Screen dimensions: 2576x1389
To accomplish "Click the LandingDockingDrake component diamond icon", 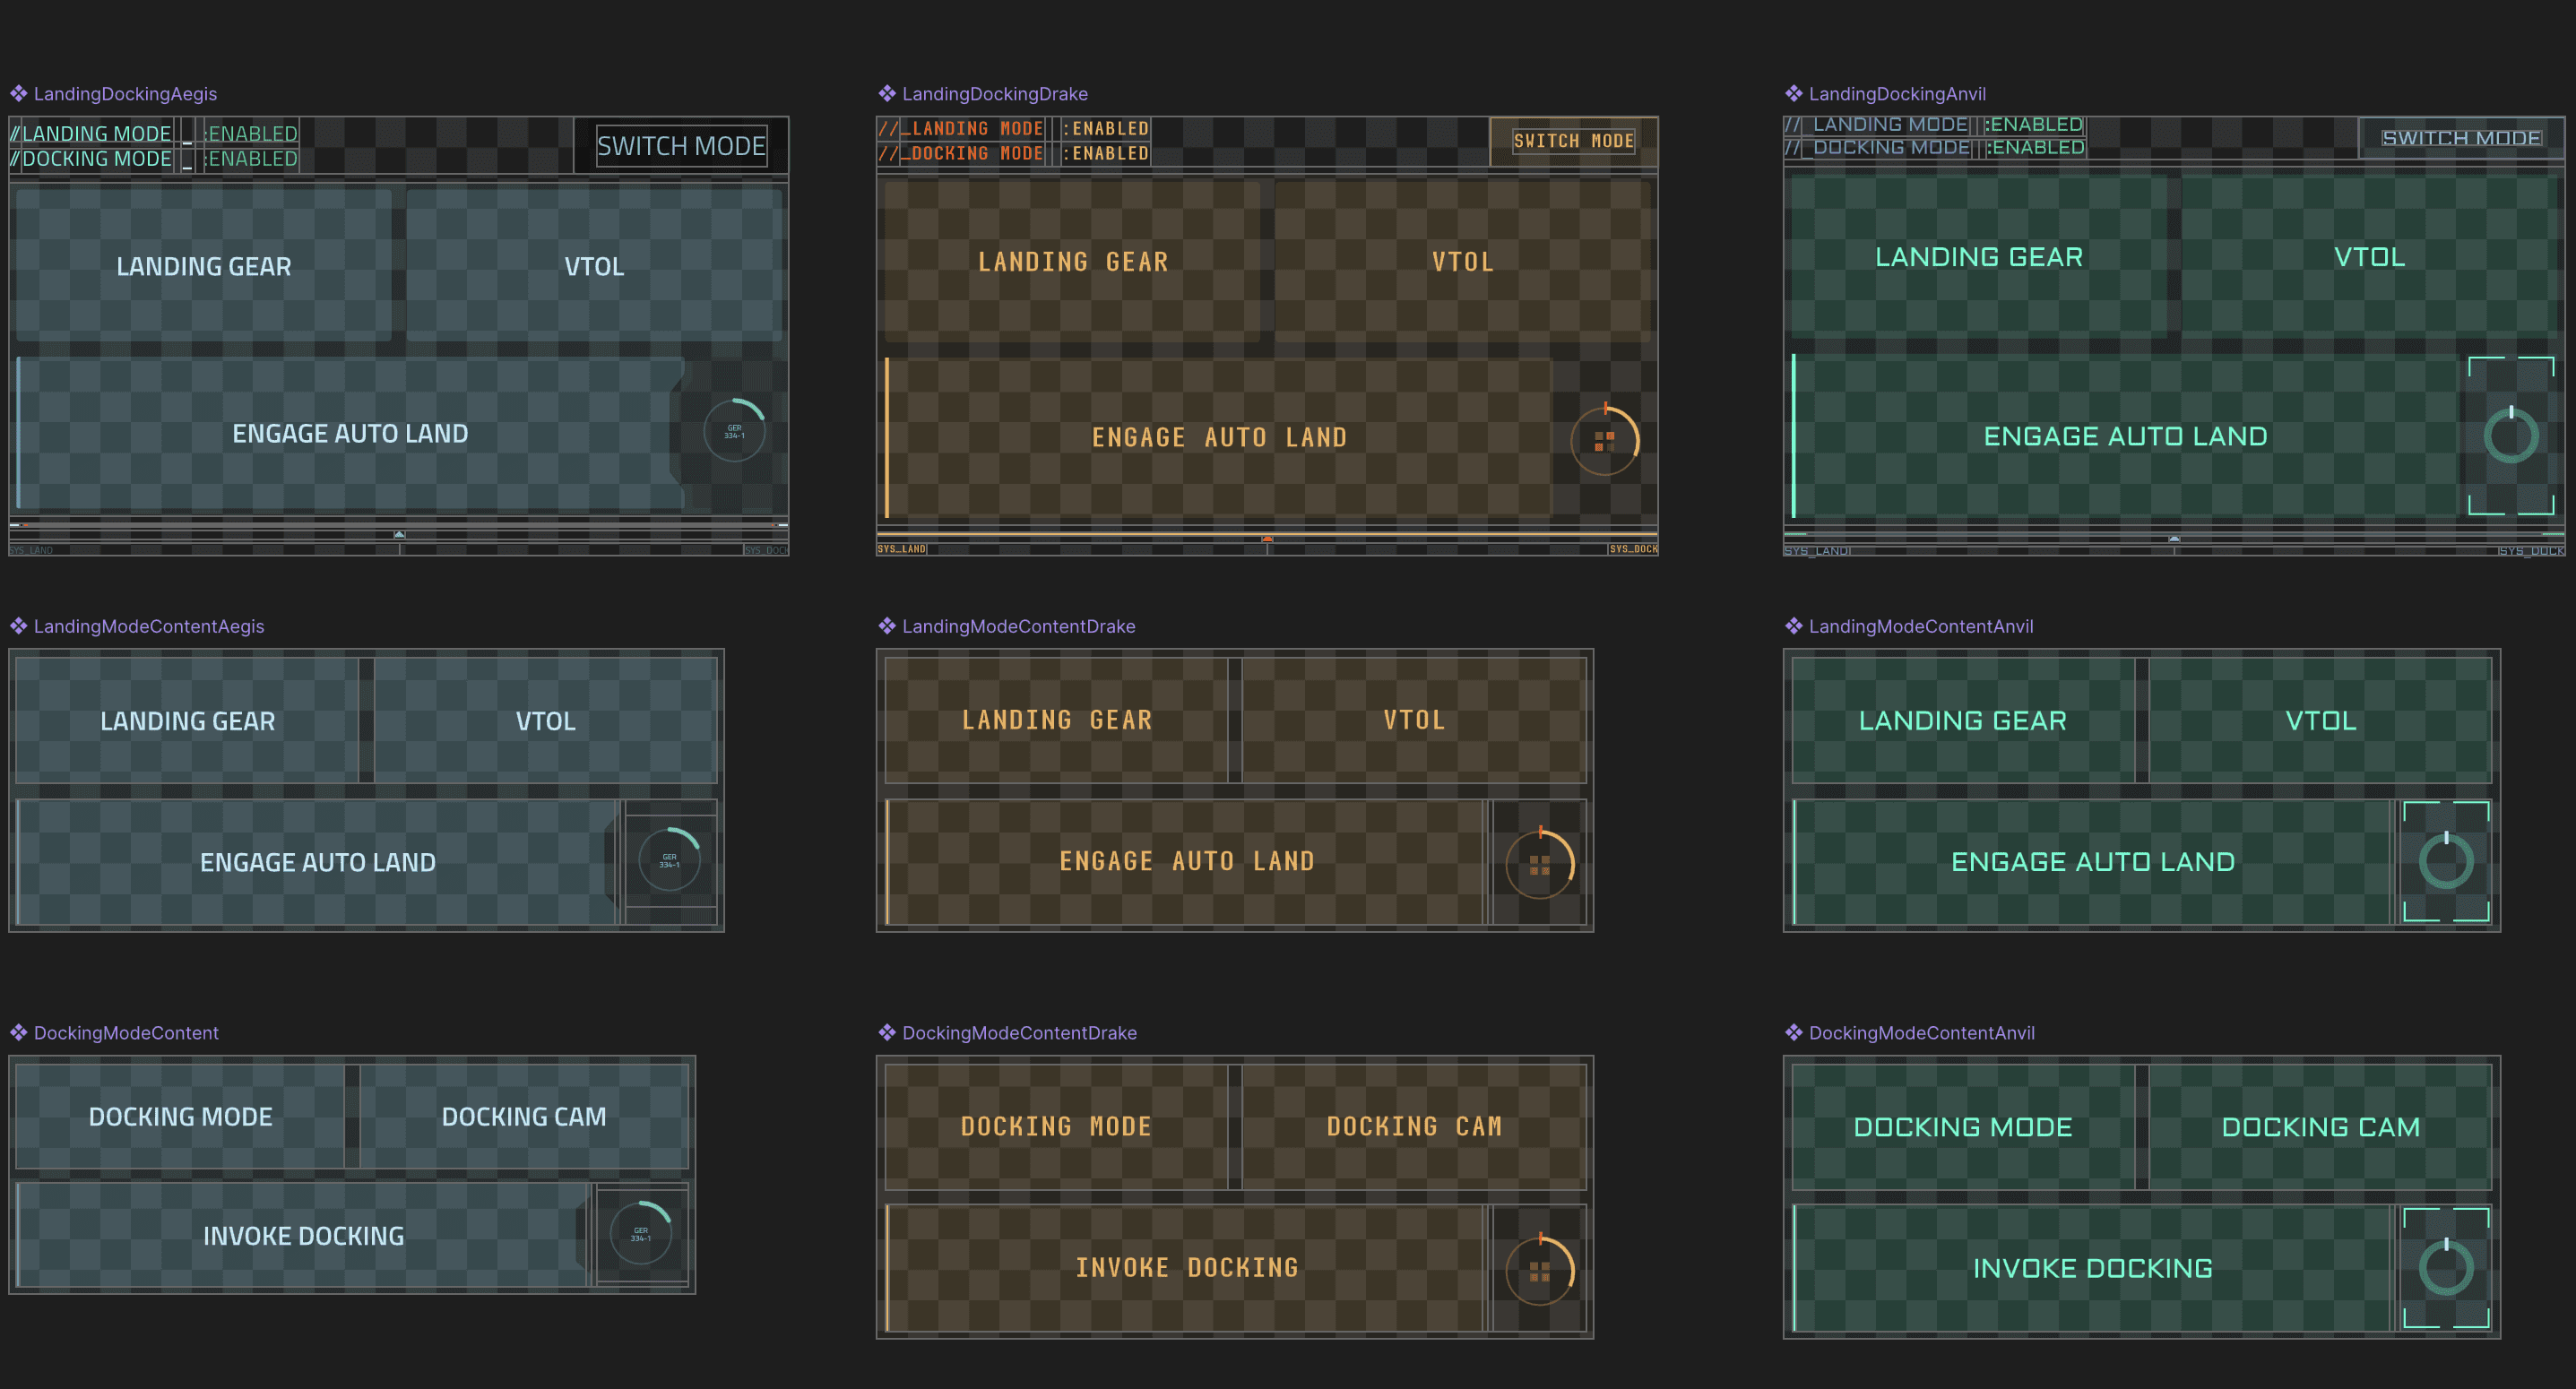I will click(x=887, y=94).
